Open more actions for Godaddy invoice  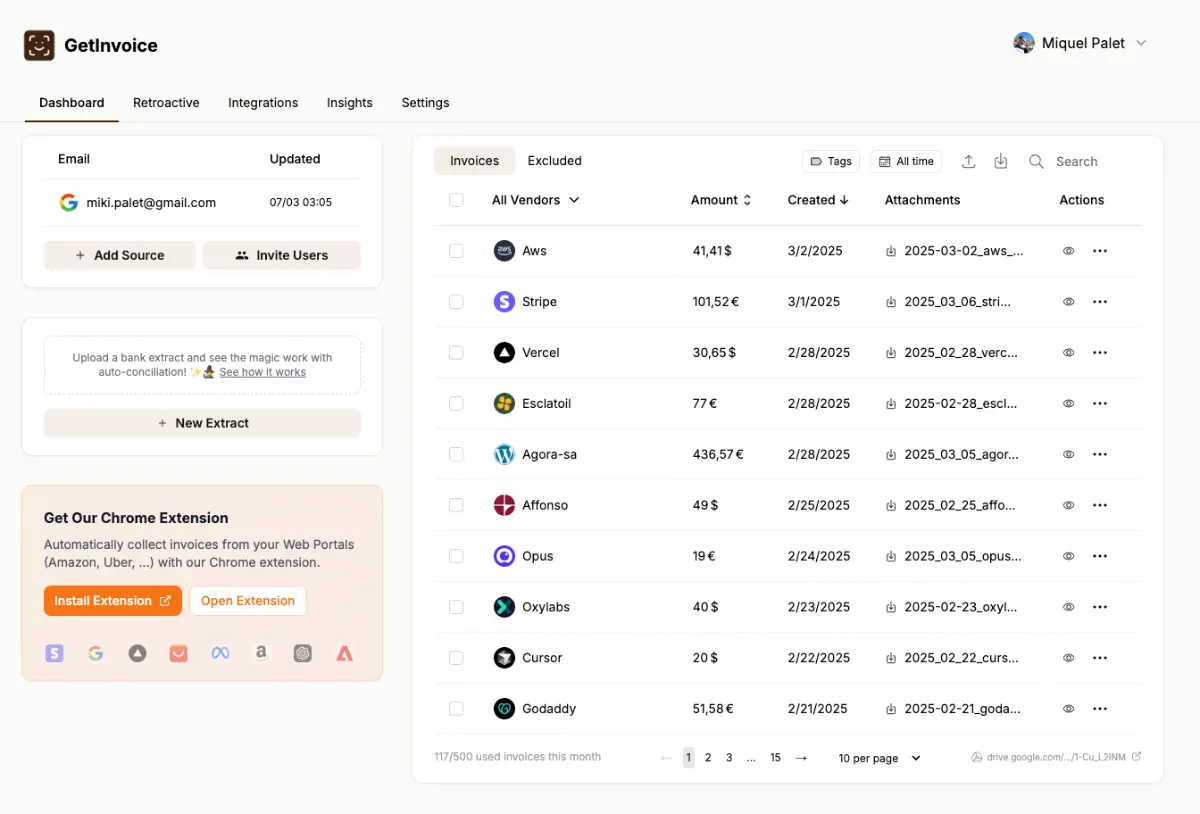(x=1100, y=709)
